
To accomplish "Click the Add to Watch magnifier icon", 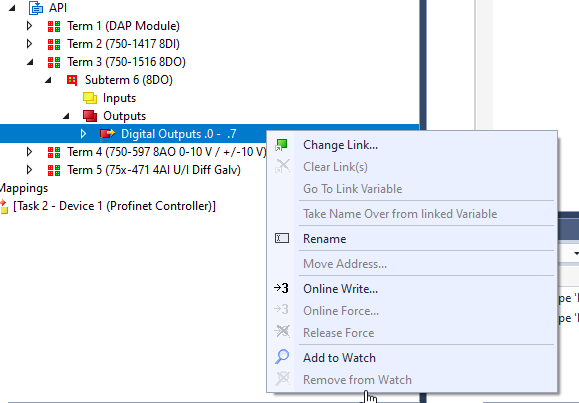I will tap(282, 357).
